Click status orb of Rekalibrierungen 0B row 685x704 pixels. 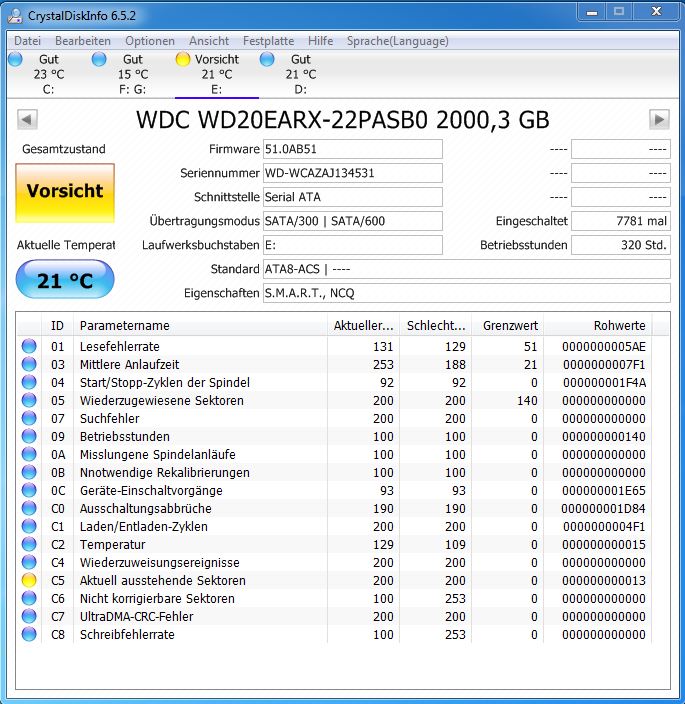(x=29, y=472)
